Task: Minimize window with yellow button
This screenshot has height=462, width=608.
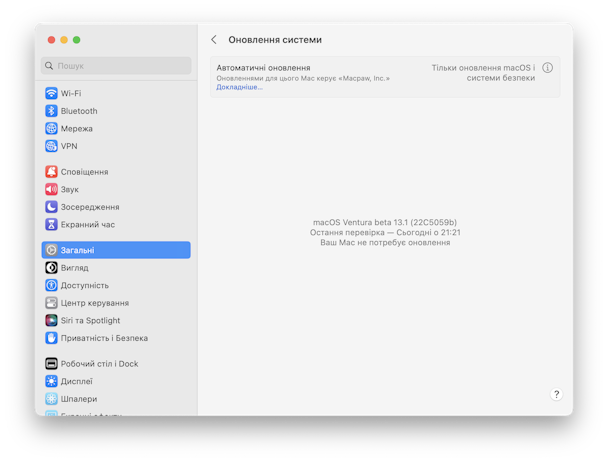Action: 64,40
